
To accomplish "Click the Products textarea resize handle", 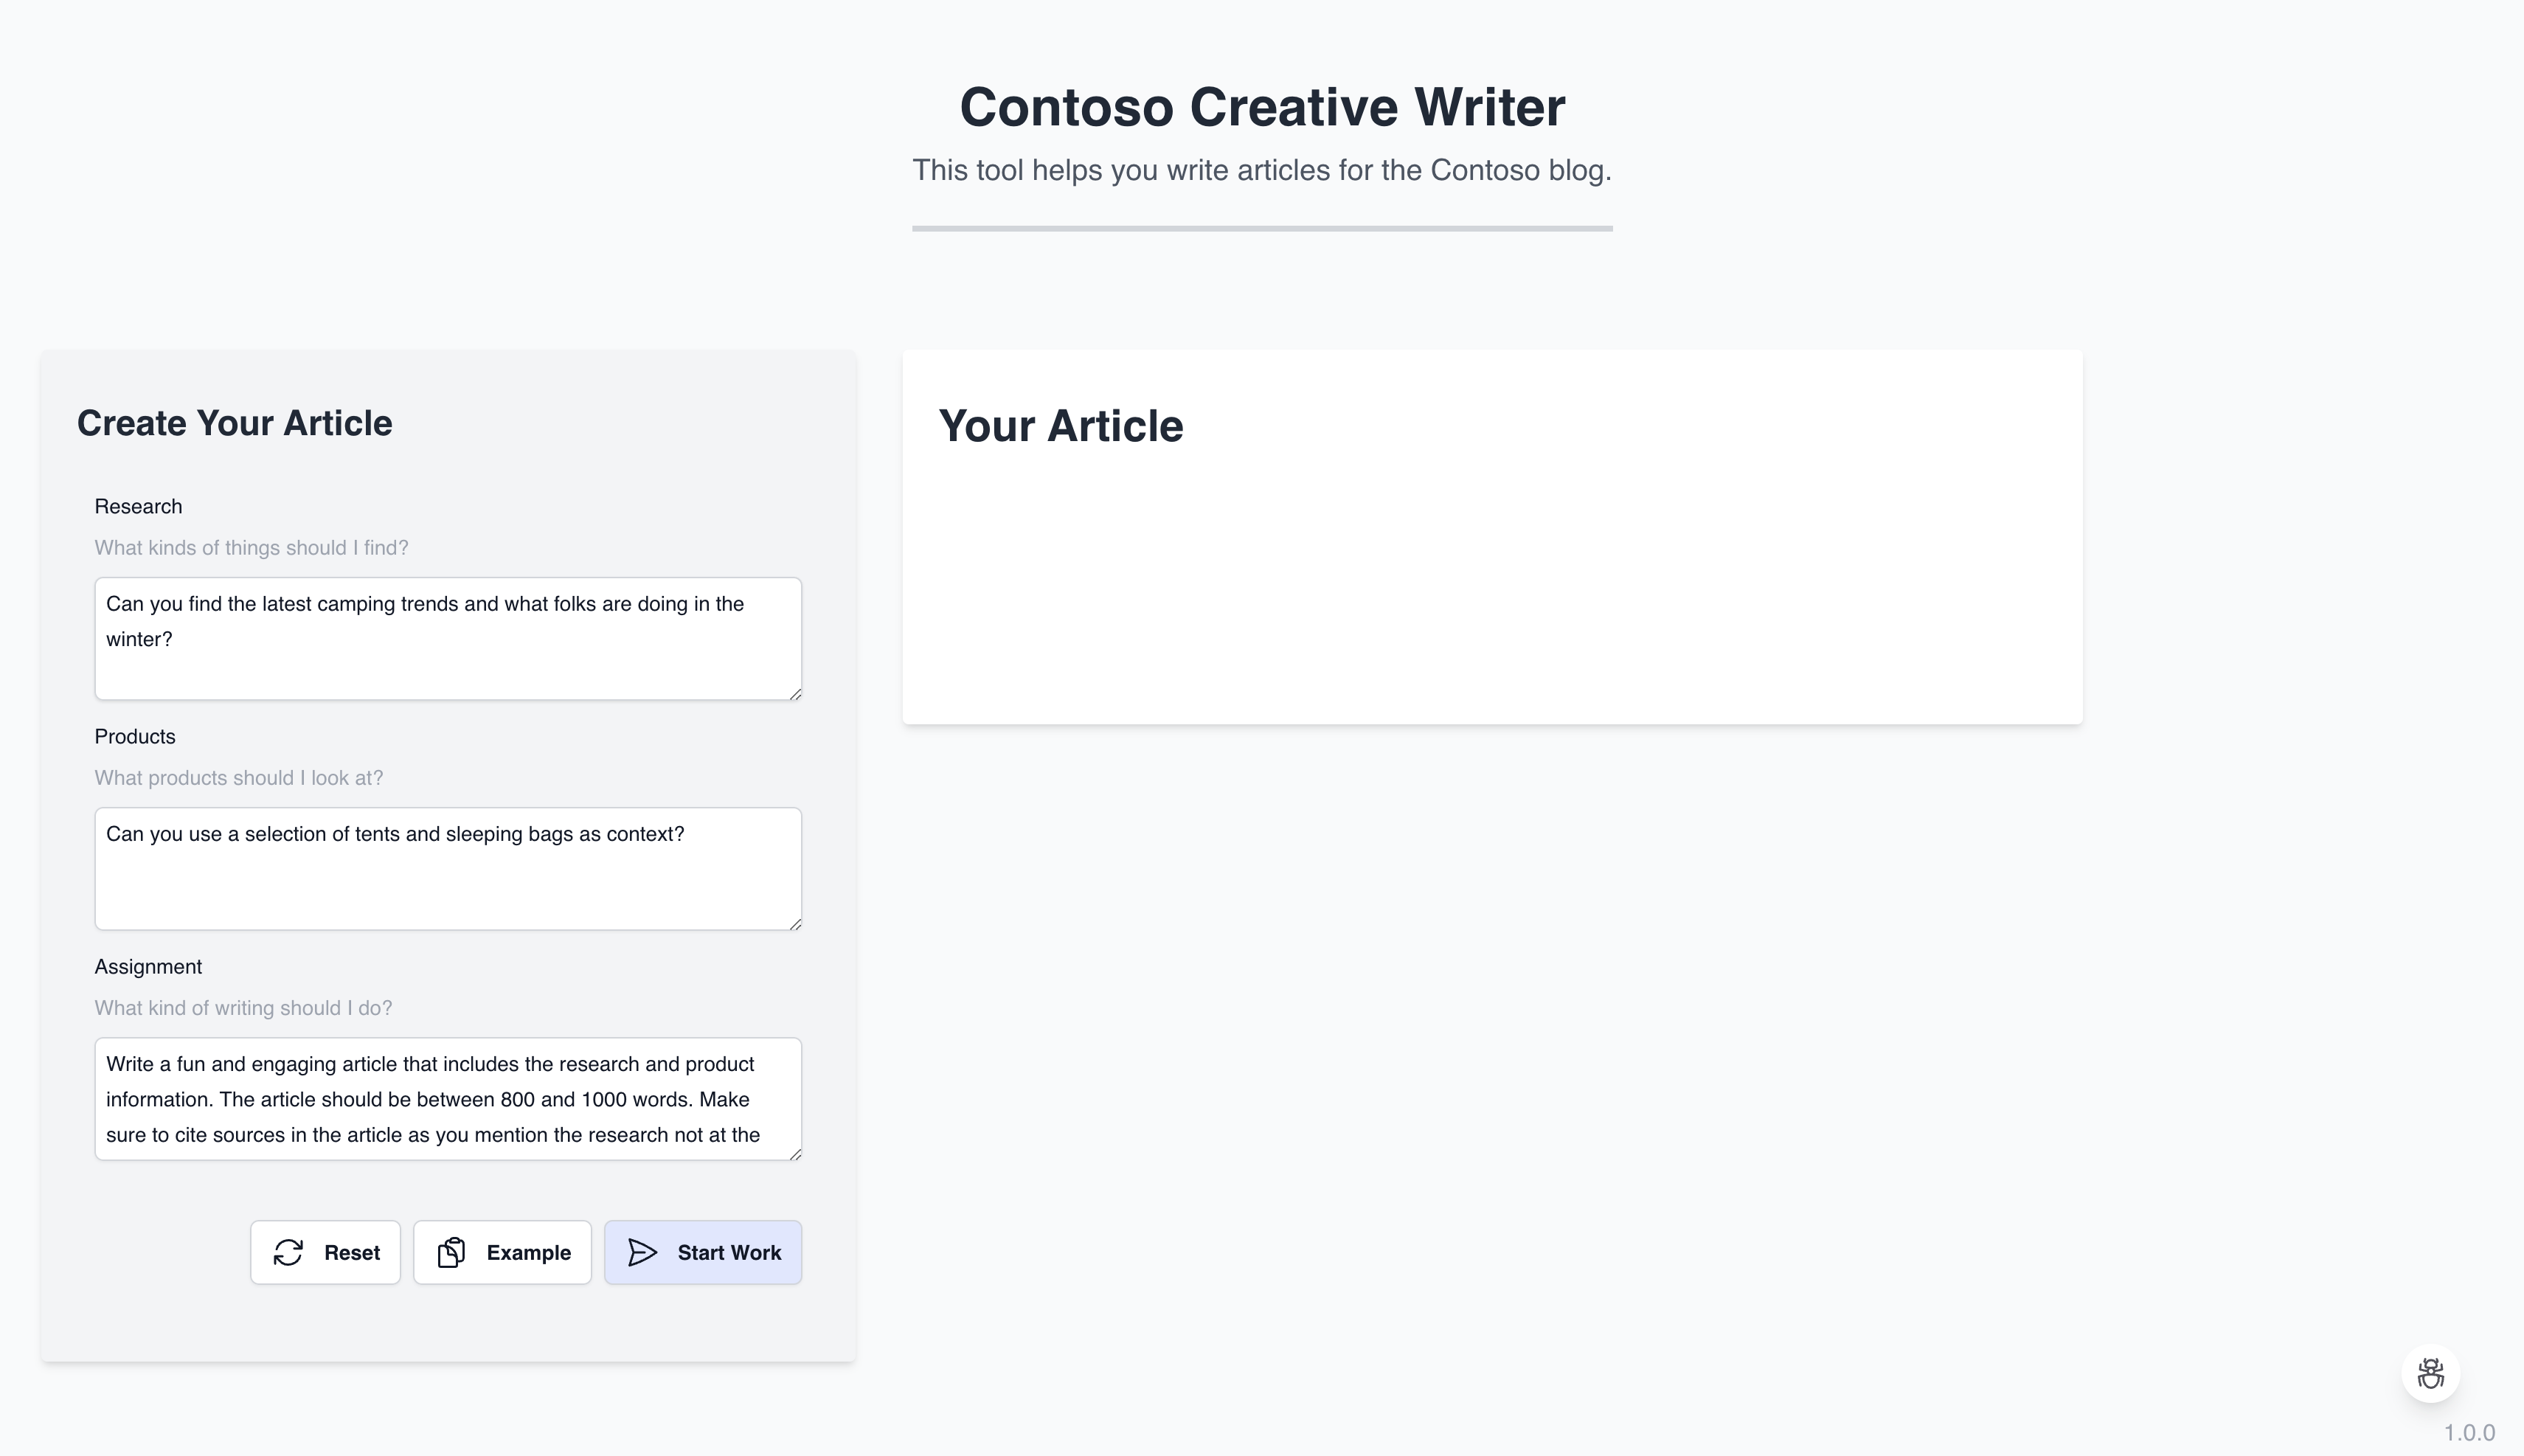I will click(x=795, y=923).
